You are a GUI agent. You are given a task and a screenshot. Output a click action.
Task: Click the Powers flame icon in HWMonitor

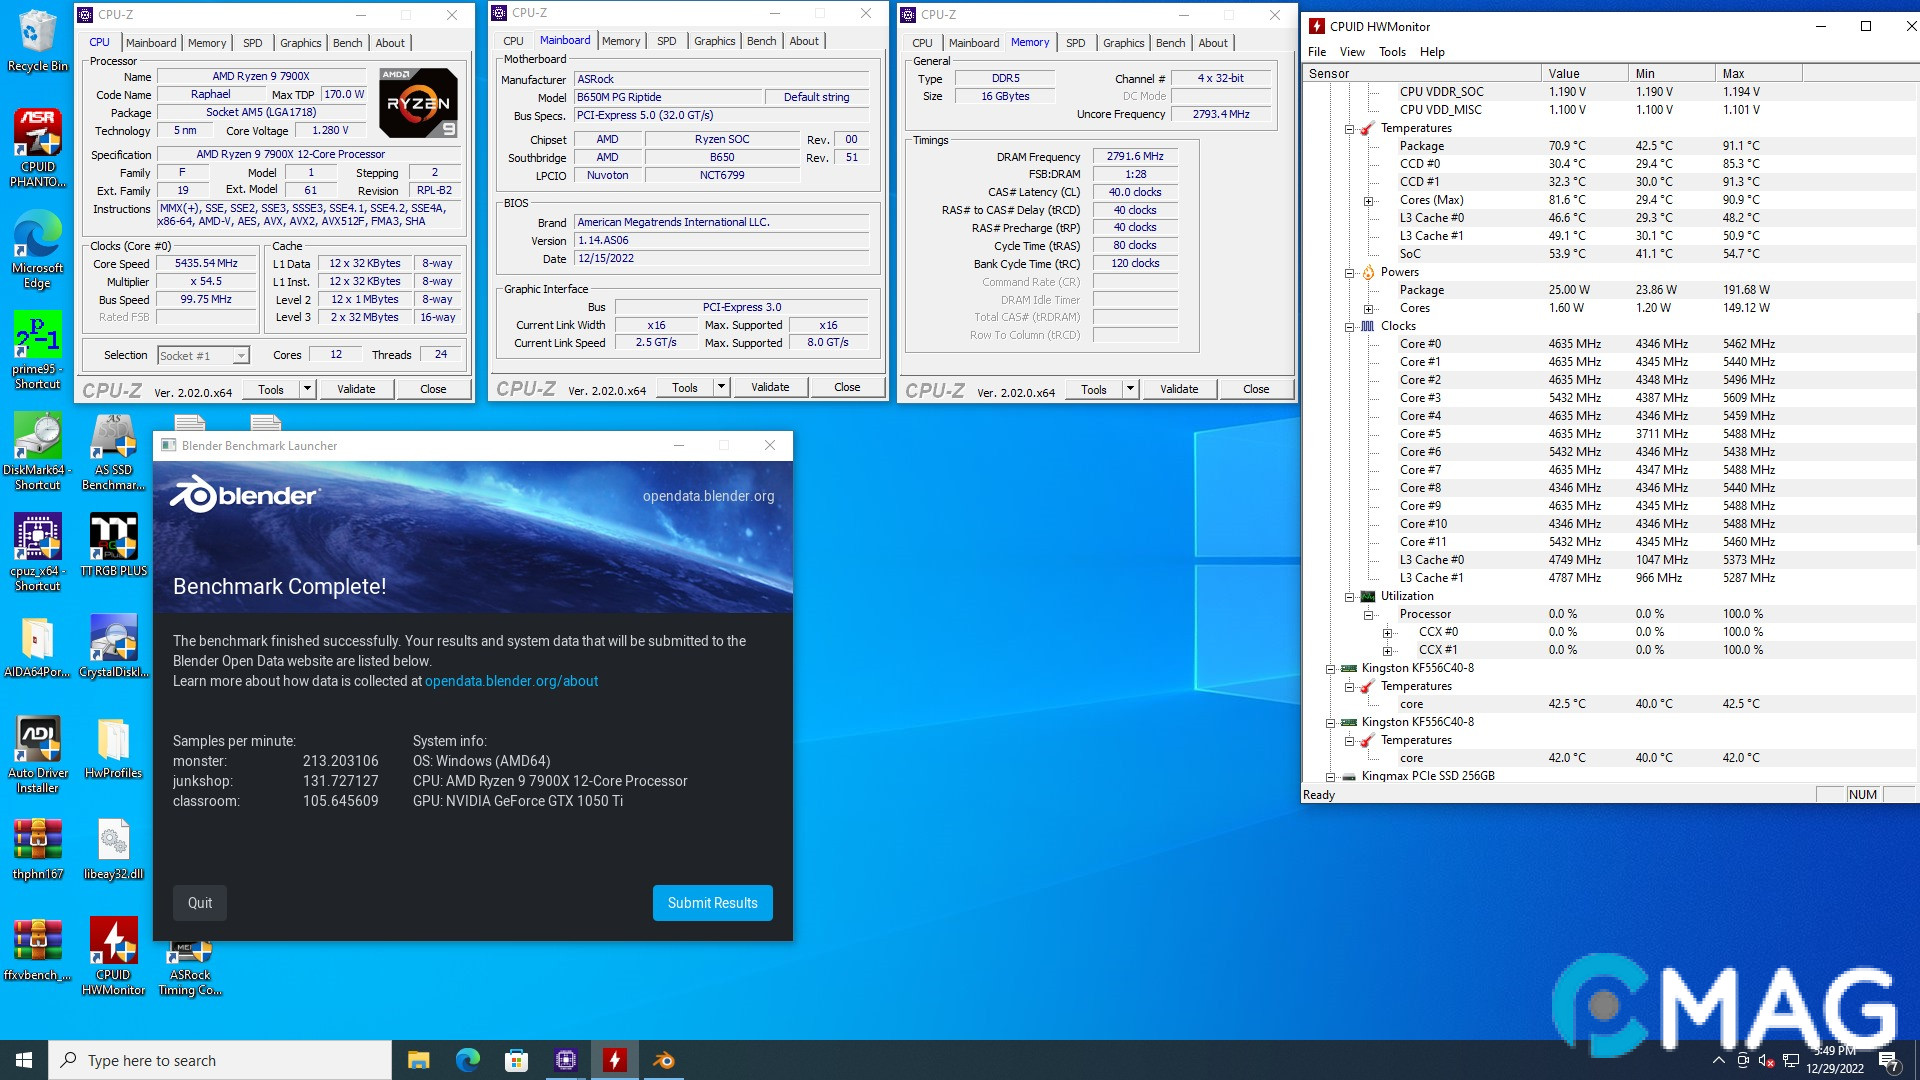tap(1369, 271)
